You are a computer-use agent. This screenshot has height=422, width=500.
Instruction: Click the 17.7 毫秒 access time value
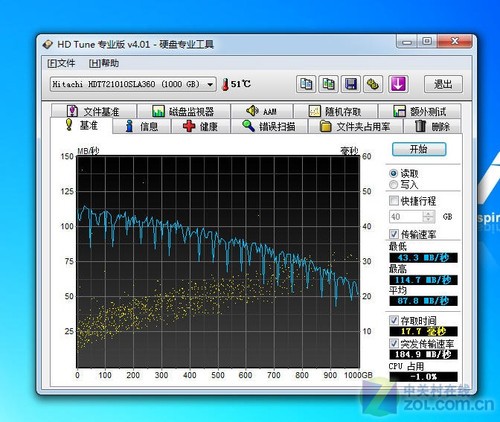(x=423, y=331)
